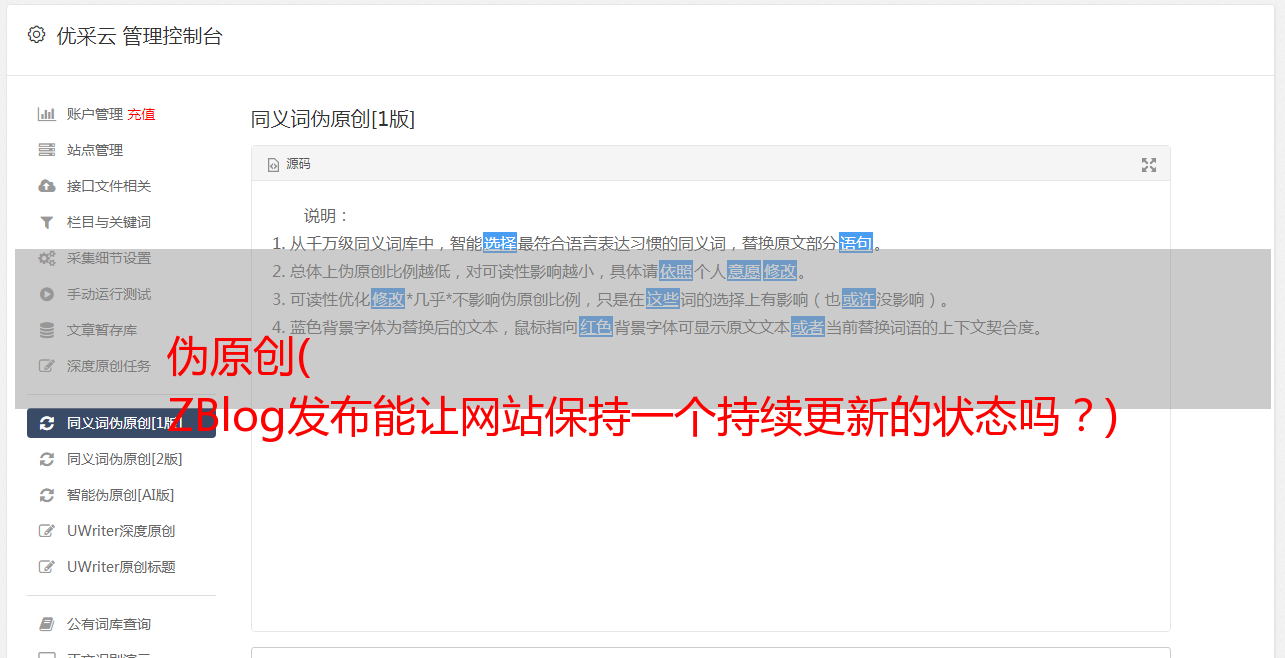Toggle 源码 source code view
This screenshot has width=1285, height=658.
coord(289,164)
